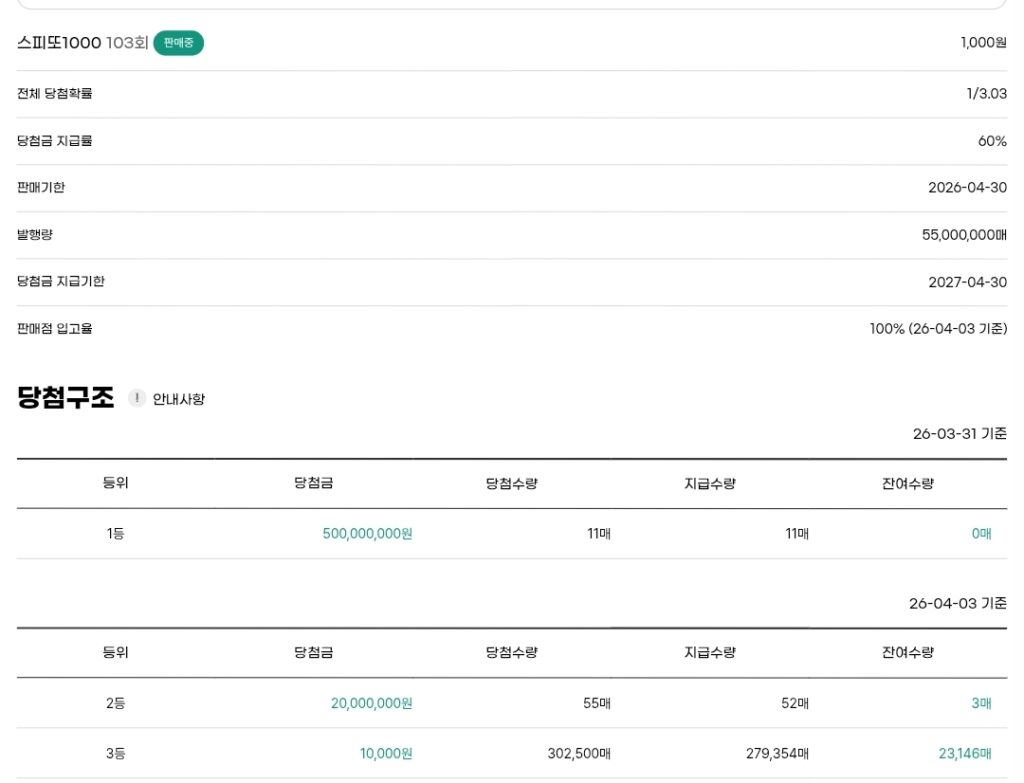Click the 3매 remaining count for 2등
The height and width of the screenshot is (783, 1024).
coord(981,703)
